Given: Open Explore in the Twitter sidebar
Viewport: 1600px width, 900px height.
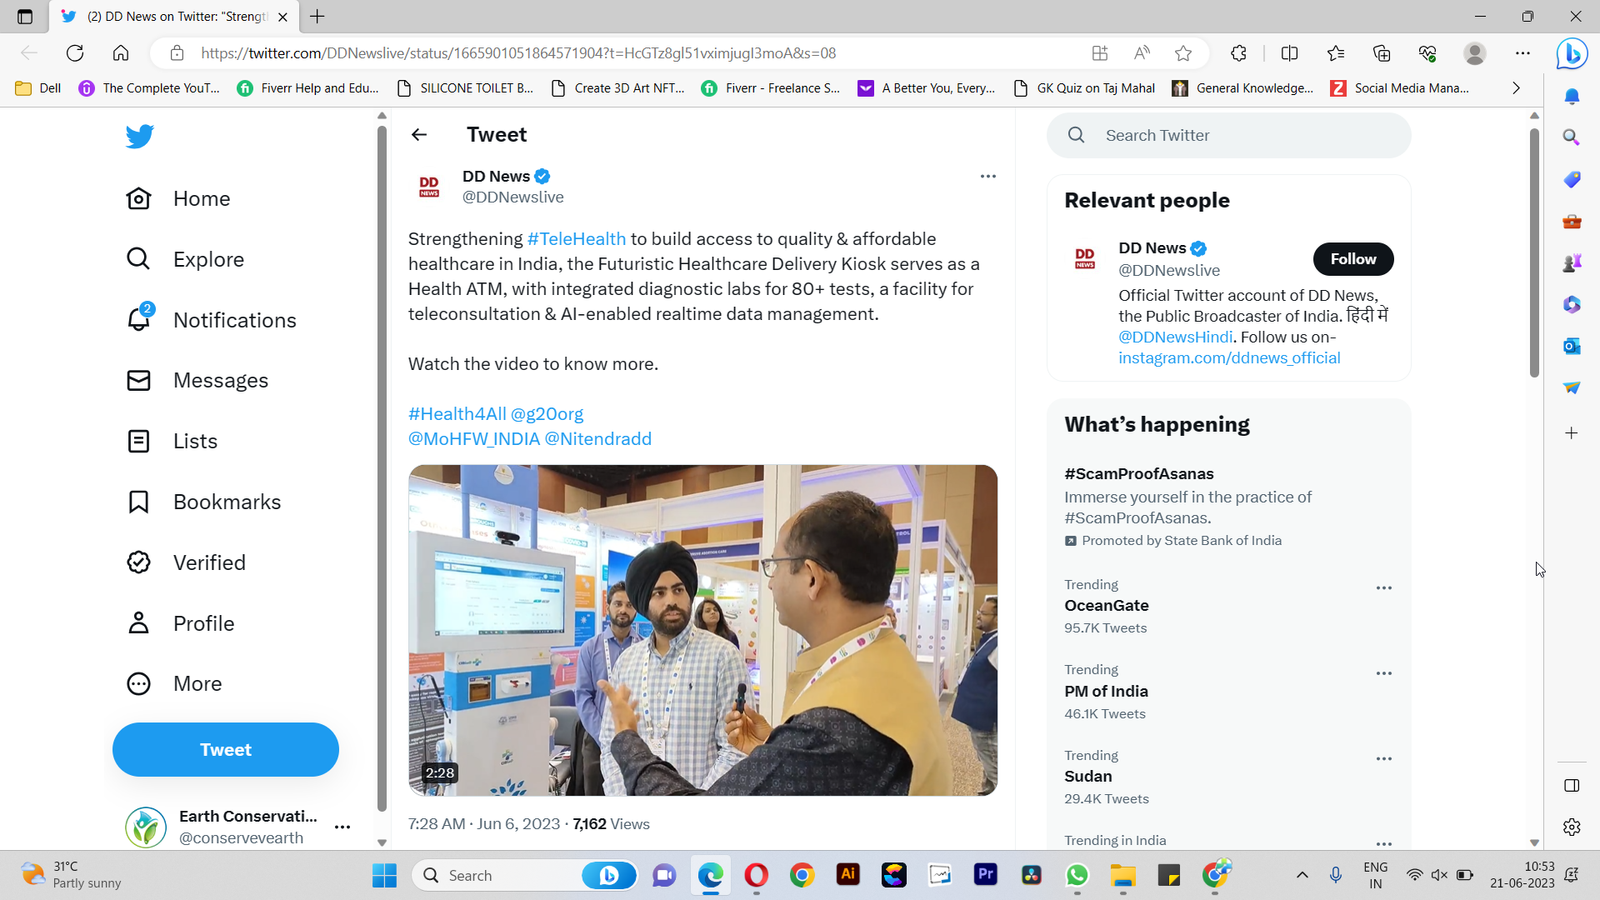Looking at the screenshot, I should [186, 260].
